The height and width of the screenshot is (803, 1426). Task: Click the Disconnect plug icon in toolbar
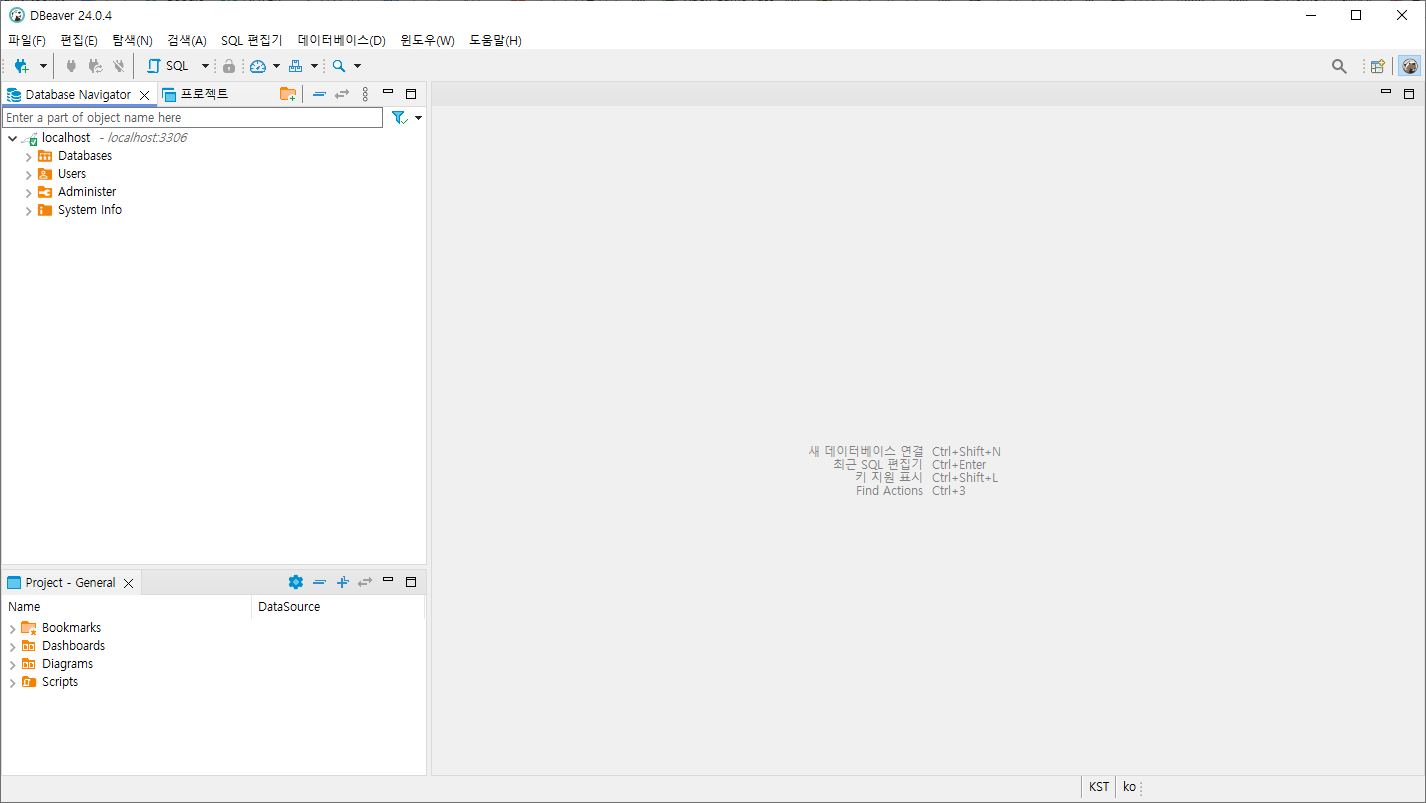click(x=119, y=66)
